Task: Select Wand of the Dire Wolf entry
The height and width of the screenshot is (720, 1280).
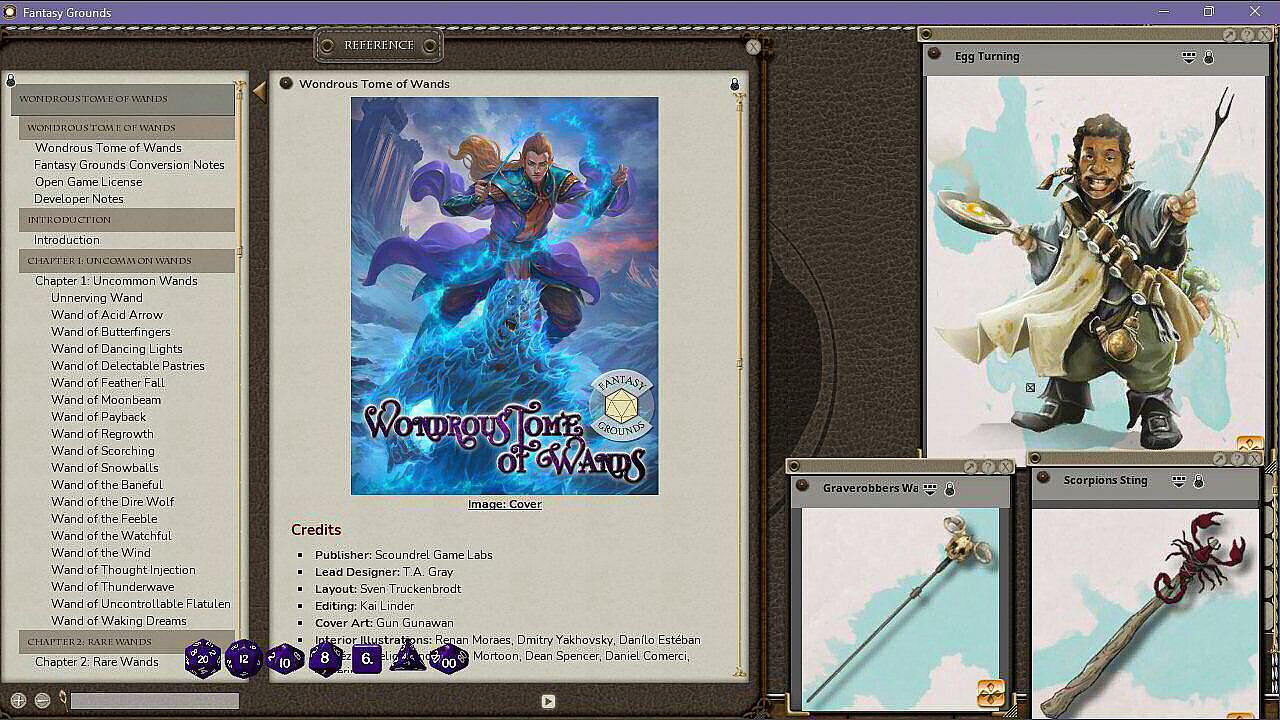Action: click(x=113, y=502)
